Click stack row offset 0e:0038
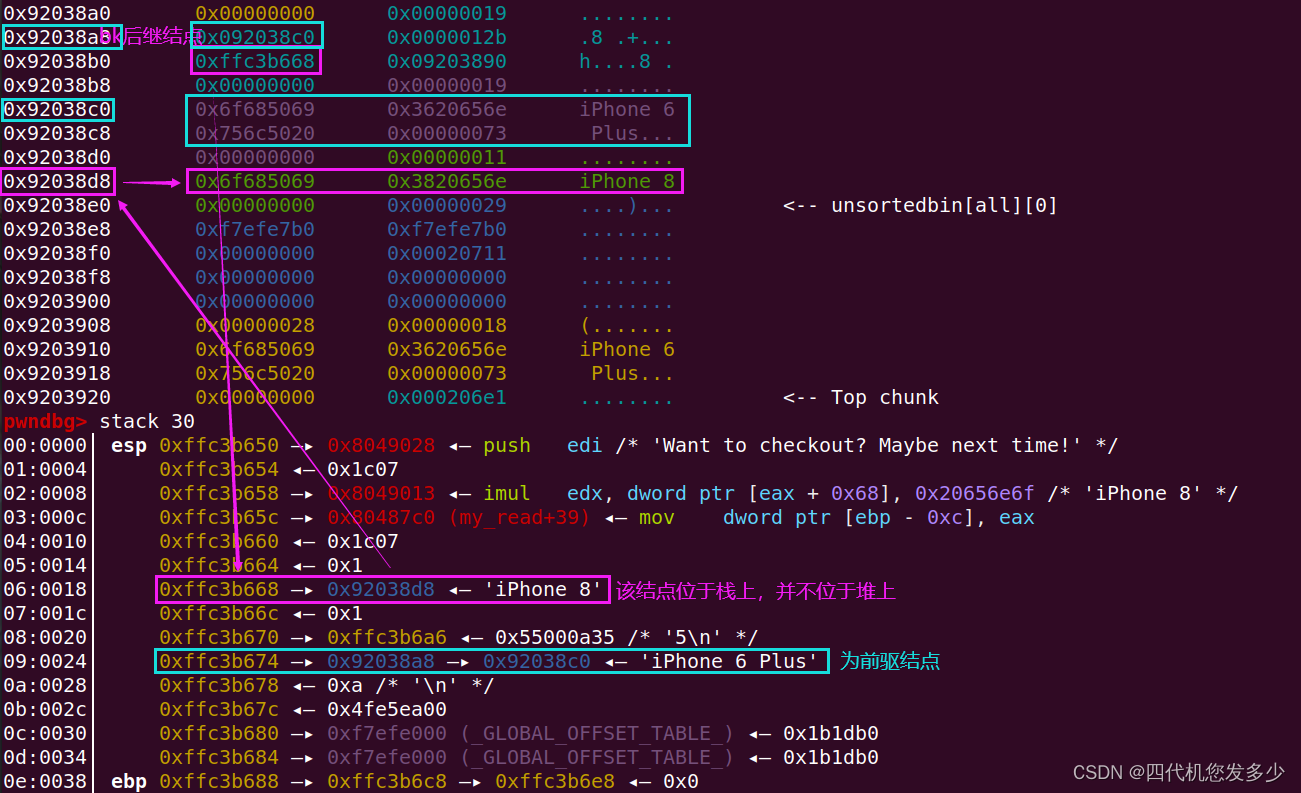The image size is (1301, 793). coord(45,781)
